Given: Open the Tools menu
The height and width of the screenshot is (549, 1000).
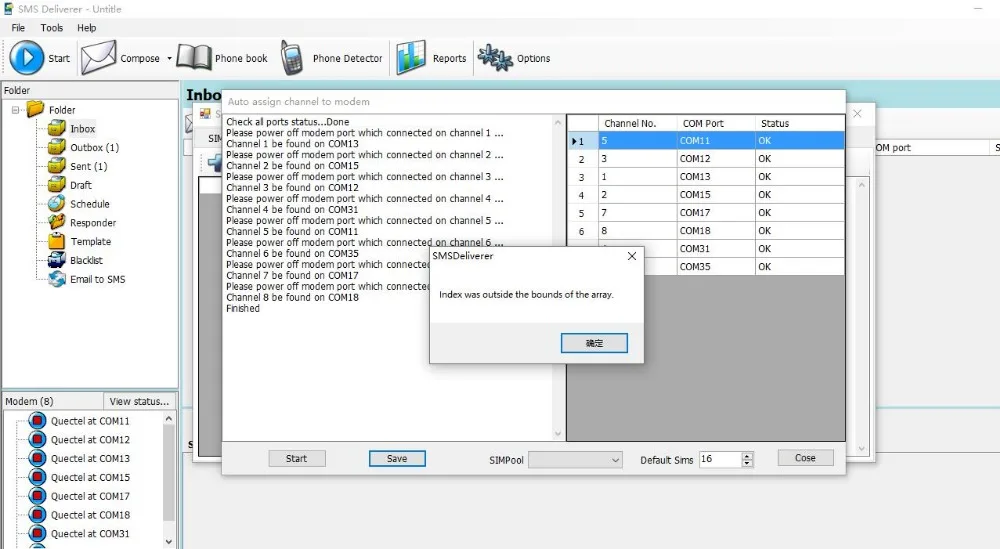Looking at the screenshot, I should point(52,28).
